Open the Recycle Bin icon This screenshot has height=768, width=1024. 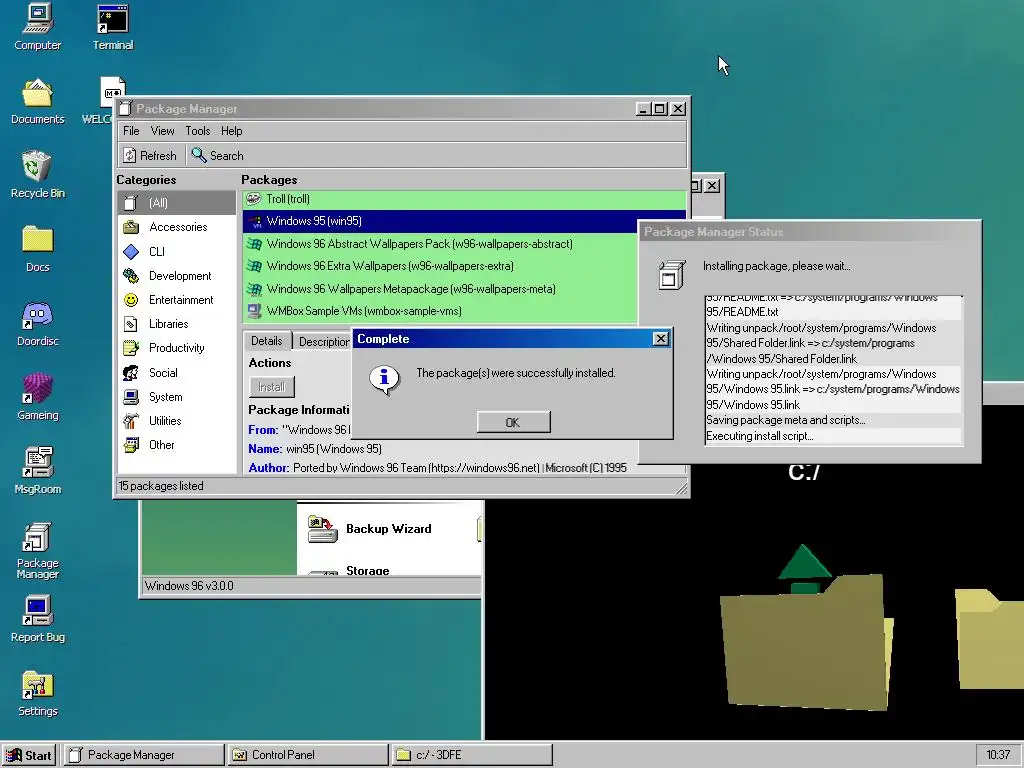[37, 175]
